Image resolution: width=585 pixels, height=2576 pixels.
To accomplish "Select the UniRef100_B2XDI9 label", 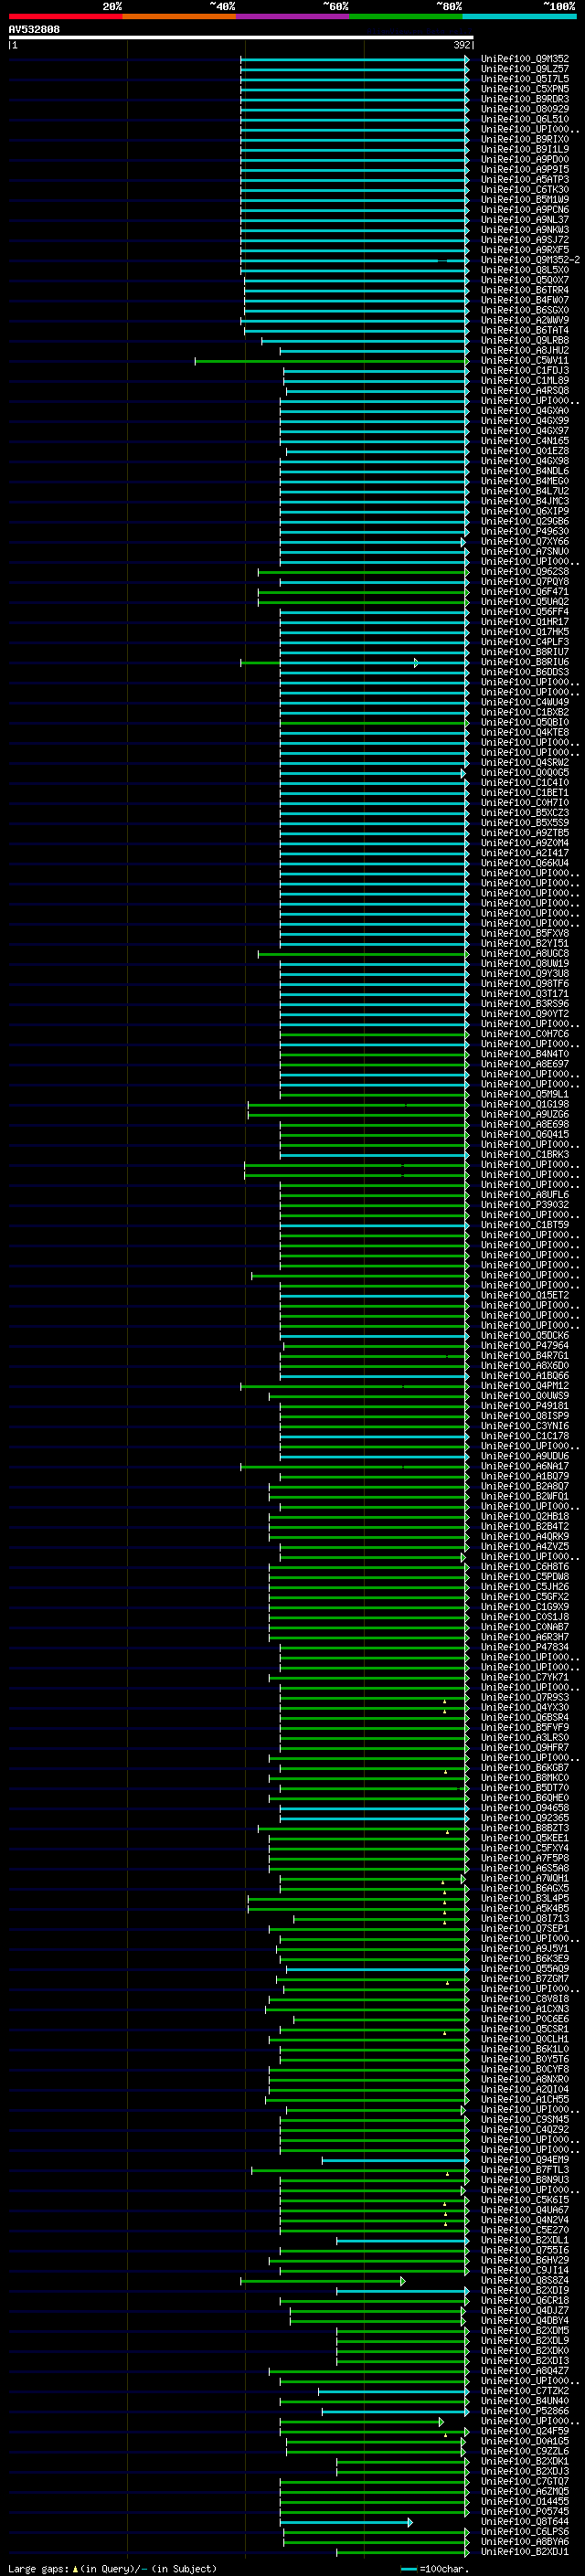I will pos(525,2291).
